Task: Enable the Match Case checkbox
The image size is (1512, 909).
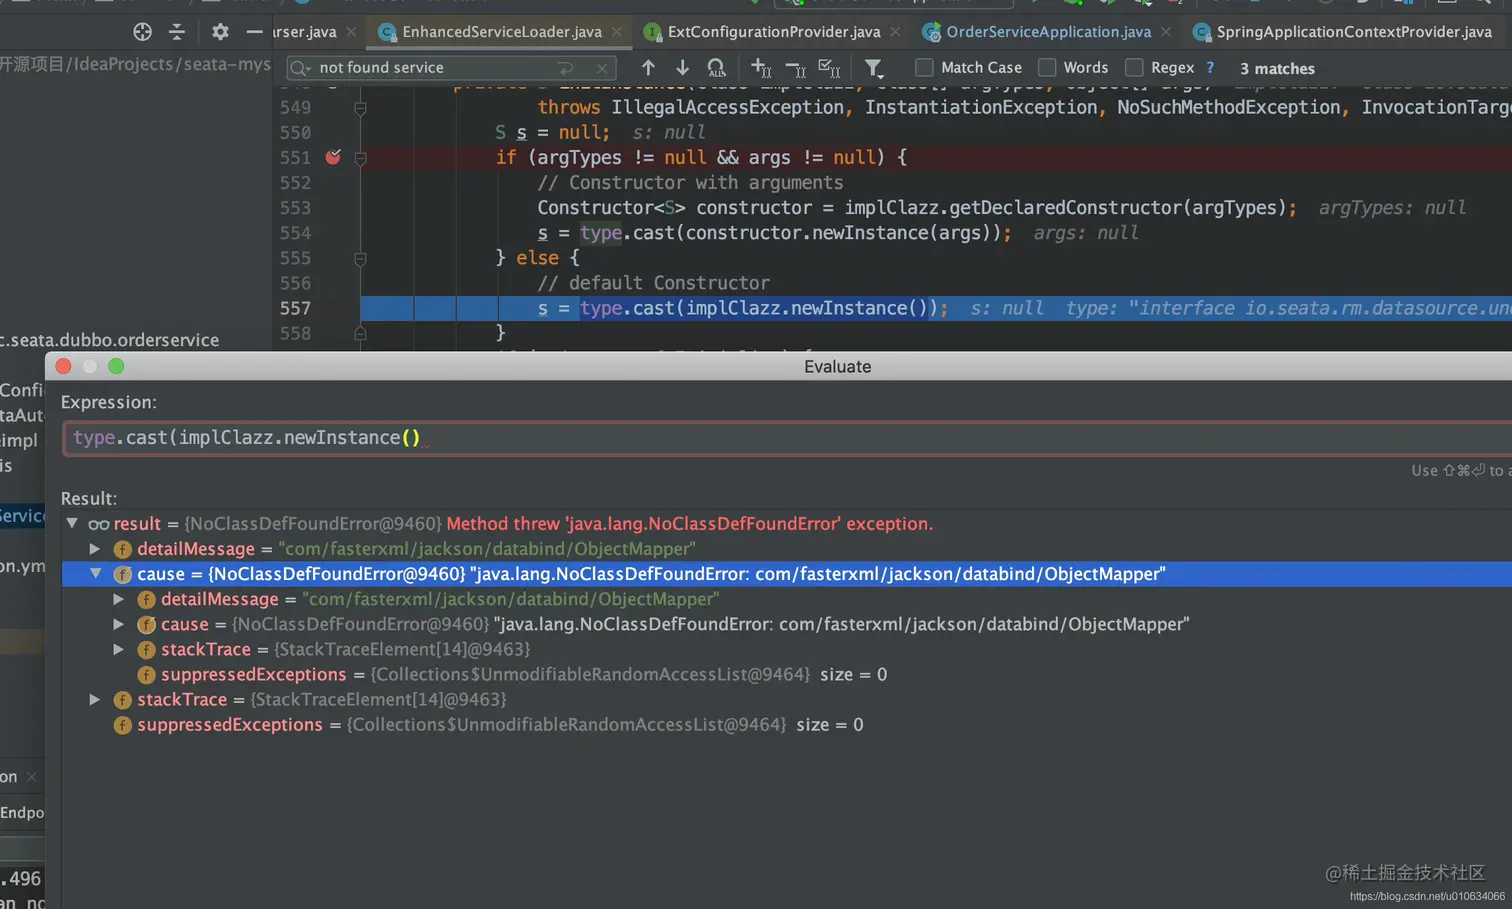Action: pos(924,67)
